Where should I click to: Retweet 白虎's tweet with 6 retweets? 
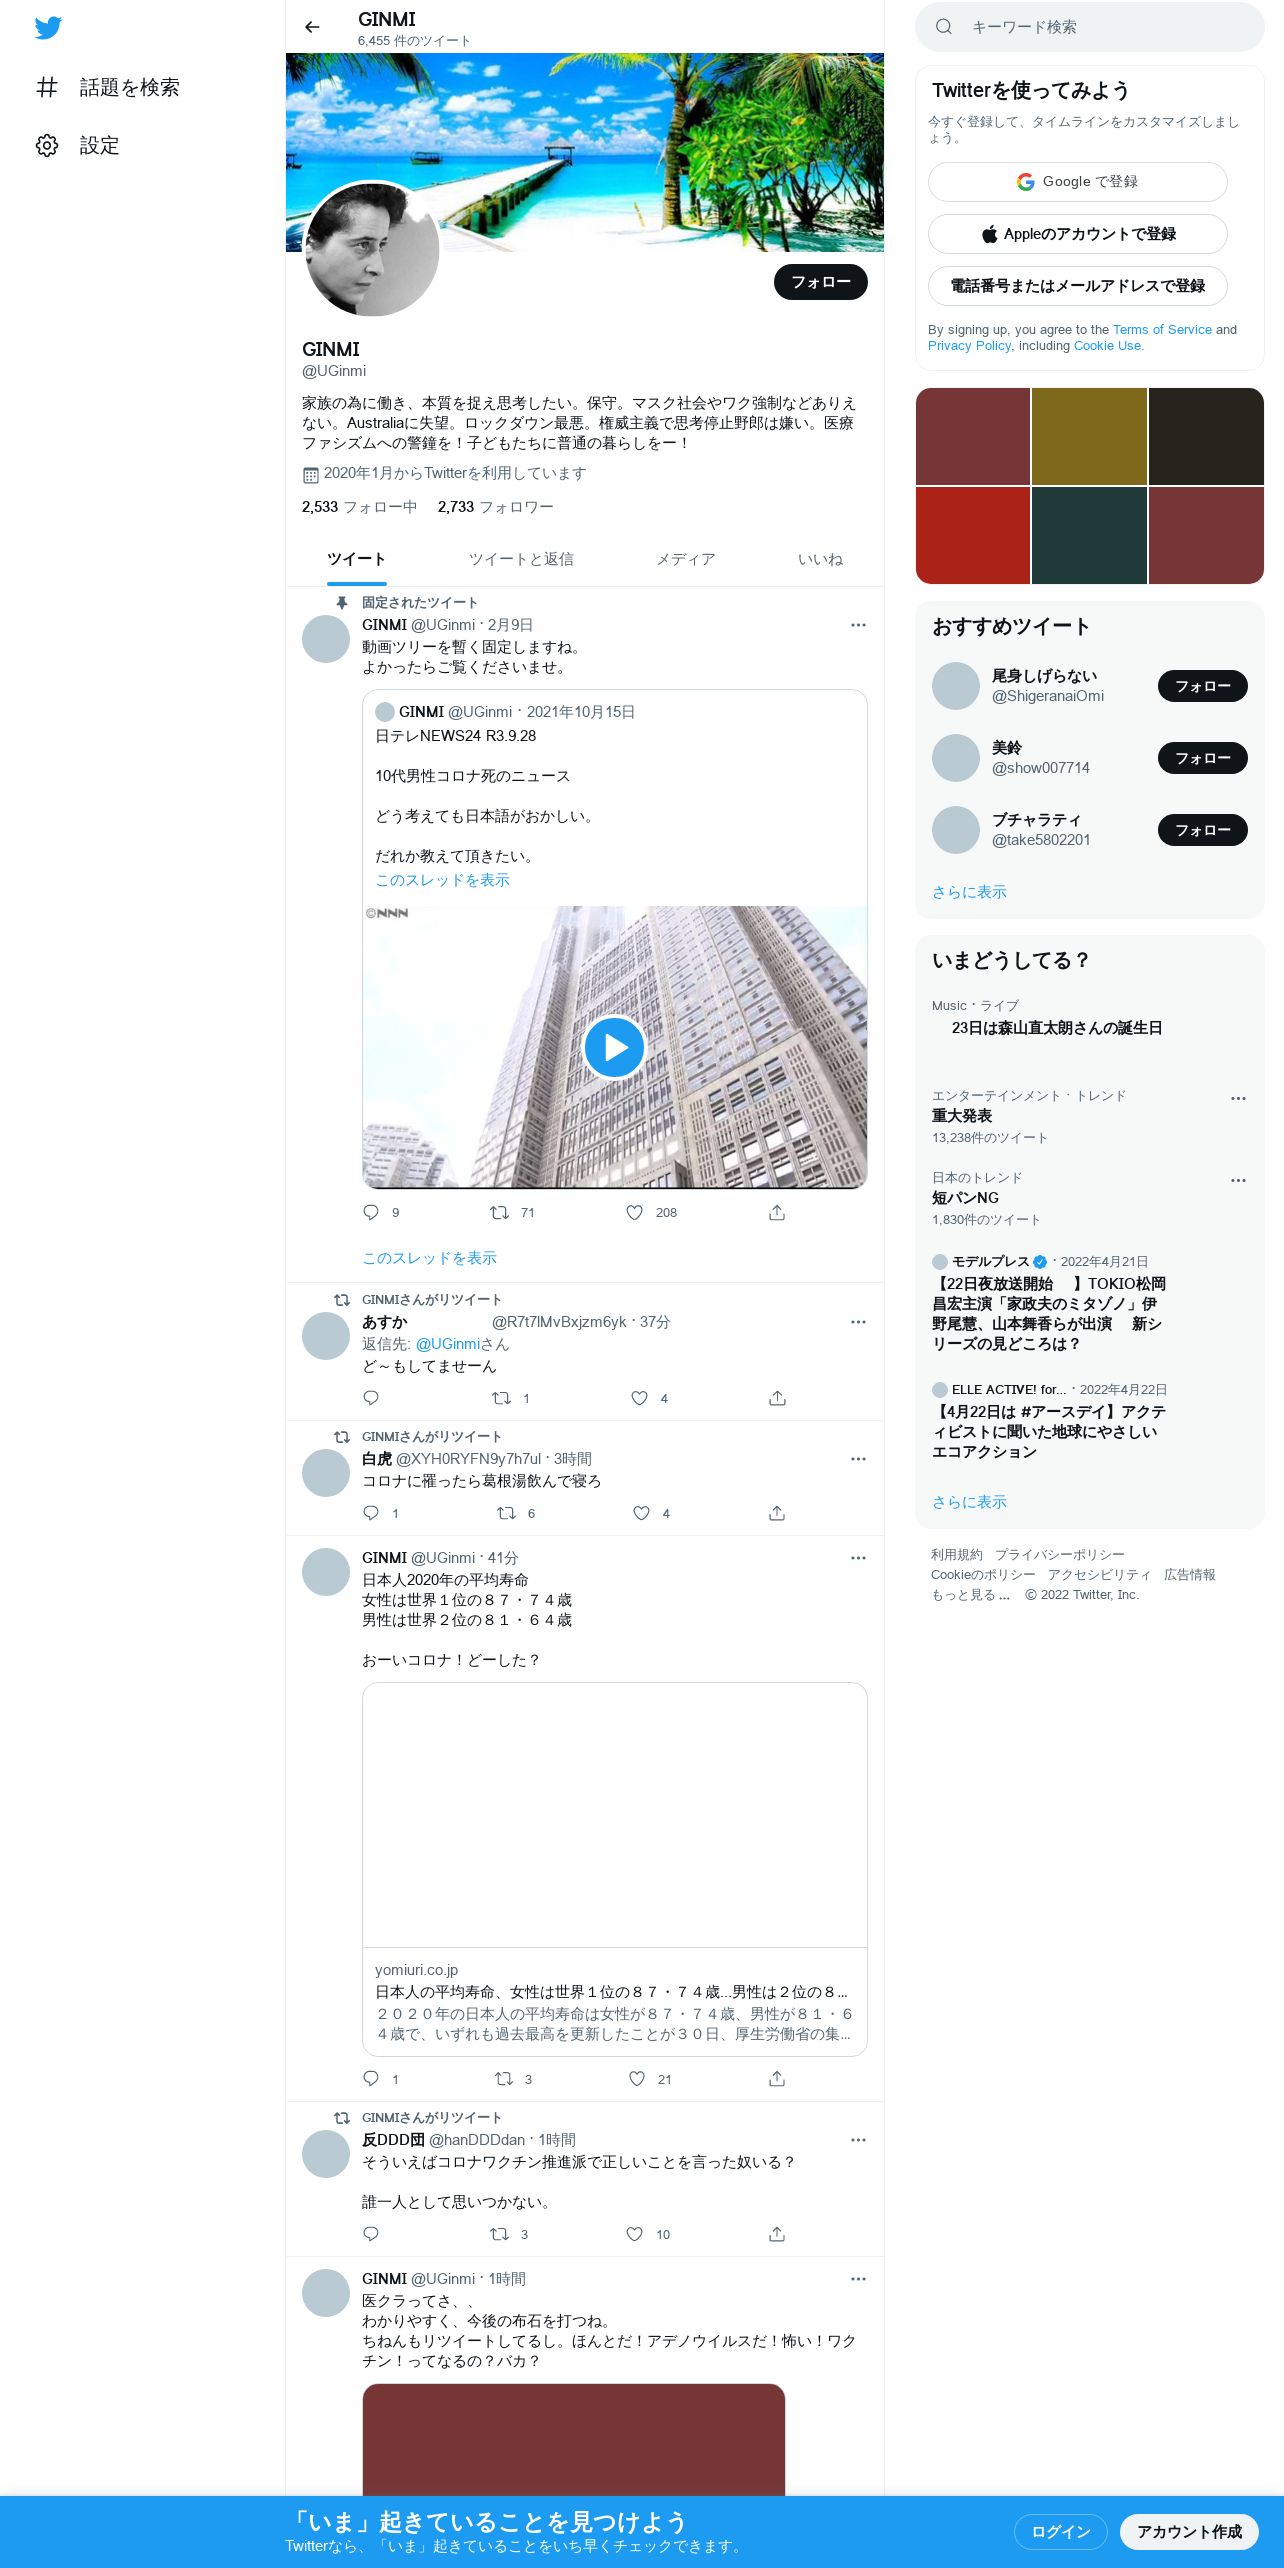(507, 1513)
